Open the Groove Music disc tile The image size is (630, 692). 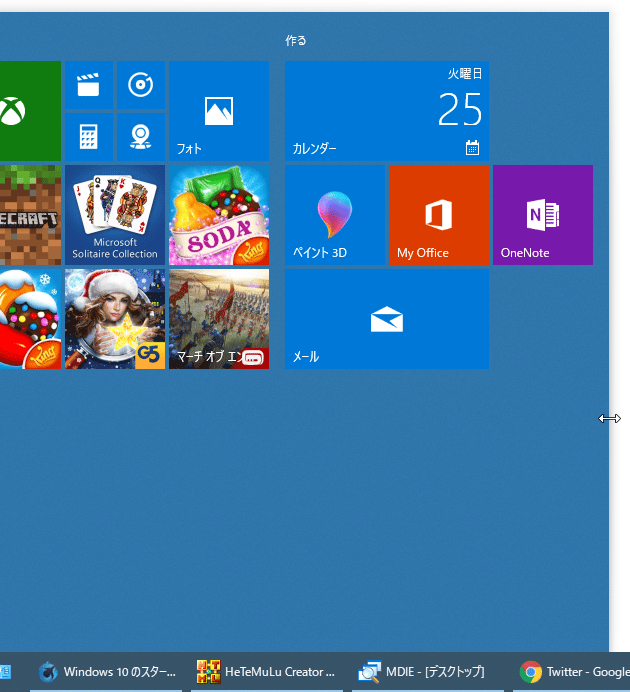(x=141, y=85)
